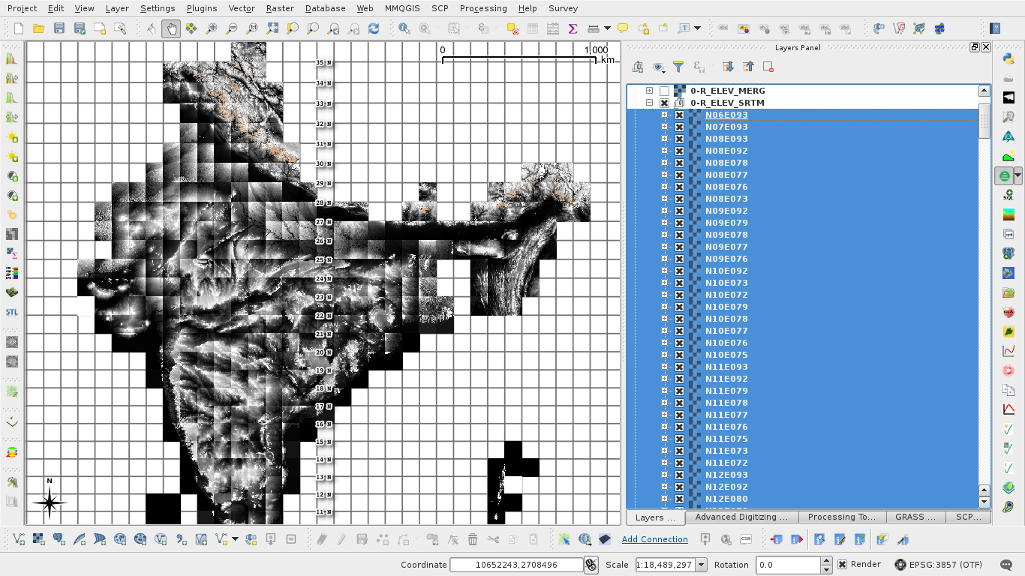This screenshot has width=1025, height=576.
Task: Open the Raster menu
Action: click(x=279, y=8)
